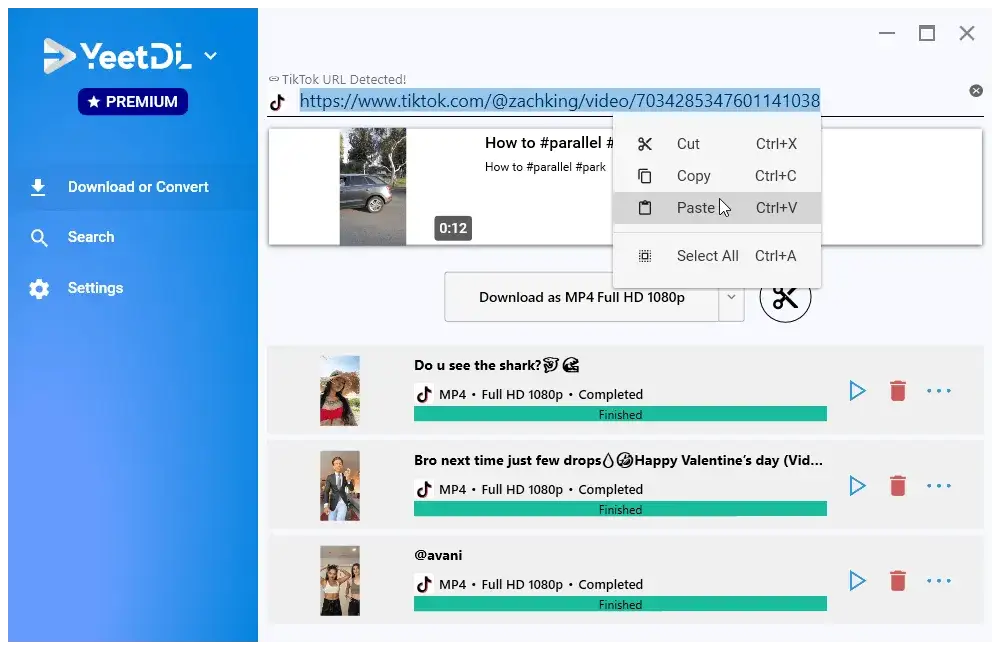
Task: Open more options for the @avani video
Action: click(x=939, y=580)
